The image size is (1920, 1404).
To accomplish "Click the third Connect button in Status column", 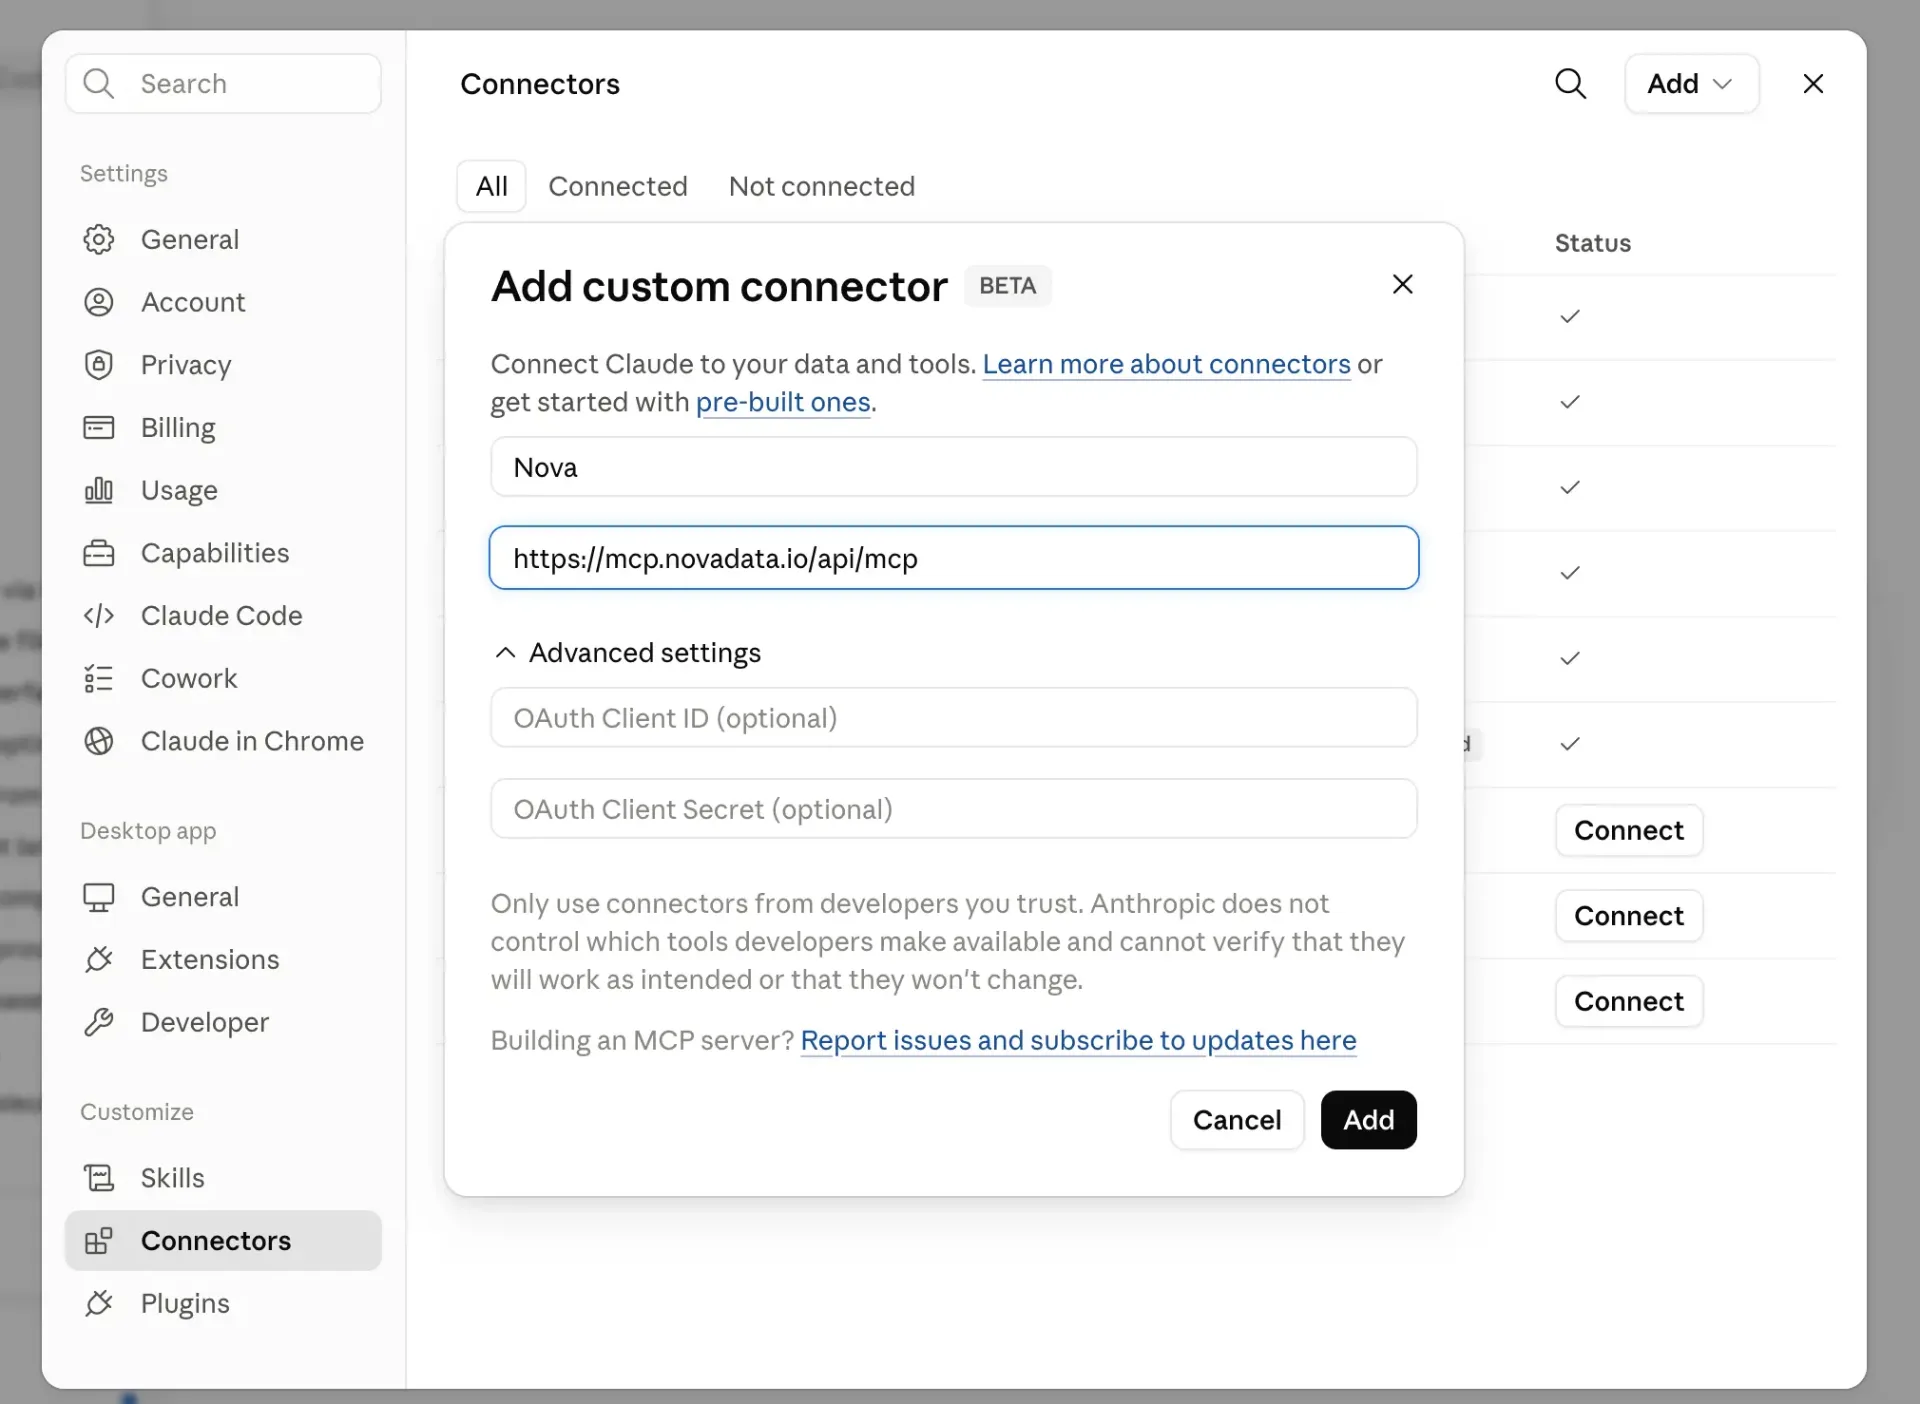I will pos(1628,1001).
